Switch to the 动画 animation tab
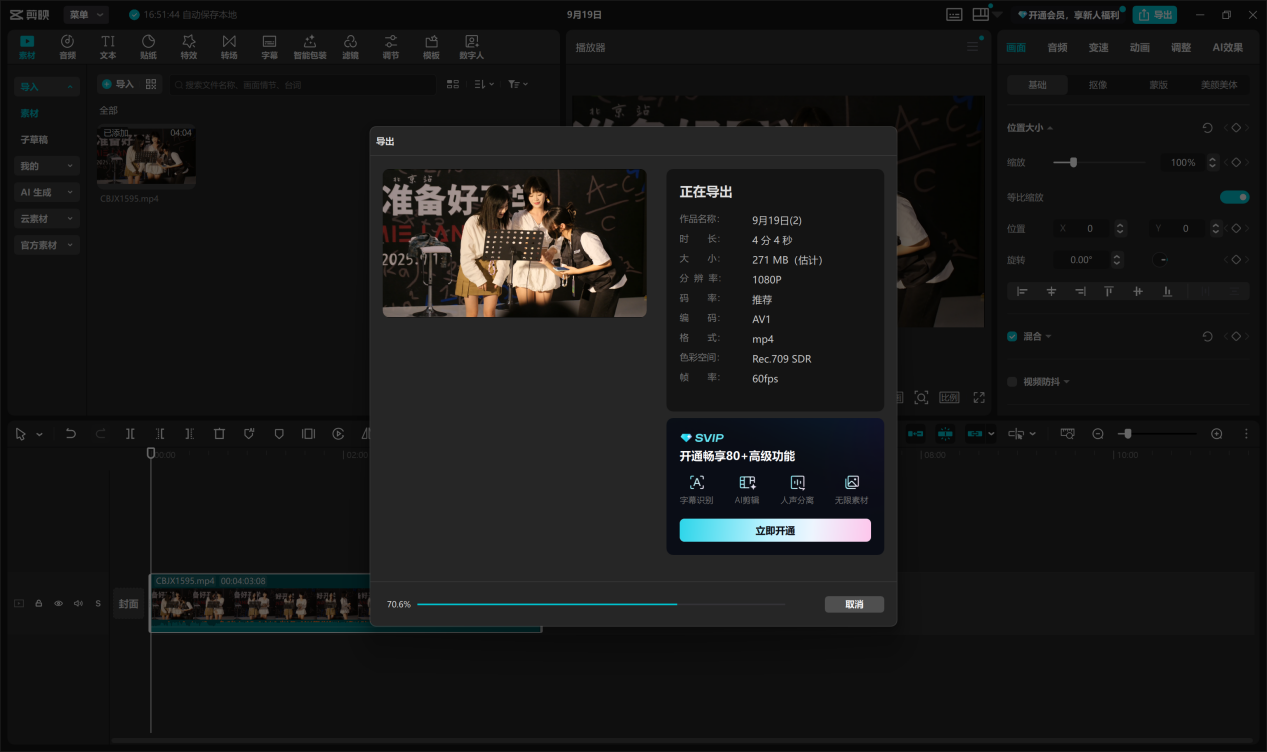The height and width of the screenshot is (752, 1267). pyautogui.click(x=1139, y=48)
